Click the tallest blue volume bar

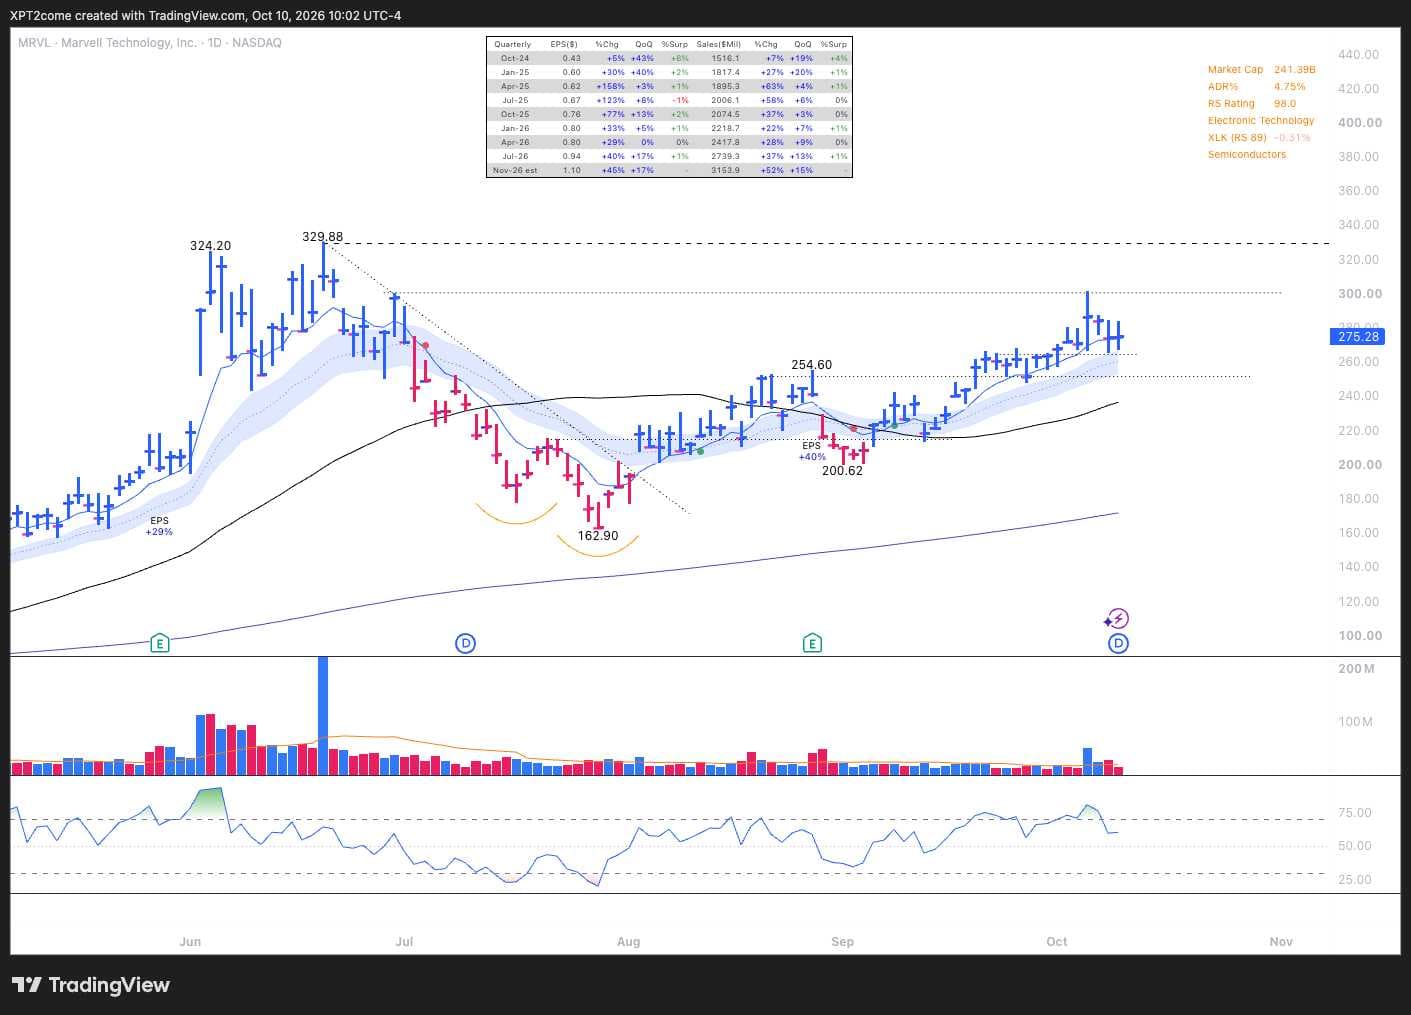[323, 715]
